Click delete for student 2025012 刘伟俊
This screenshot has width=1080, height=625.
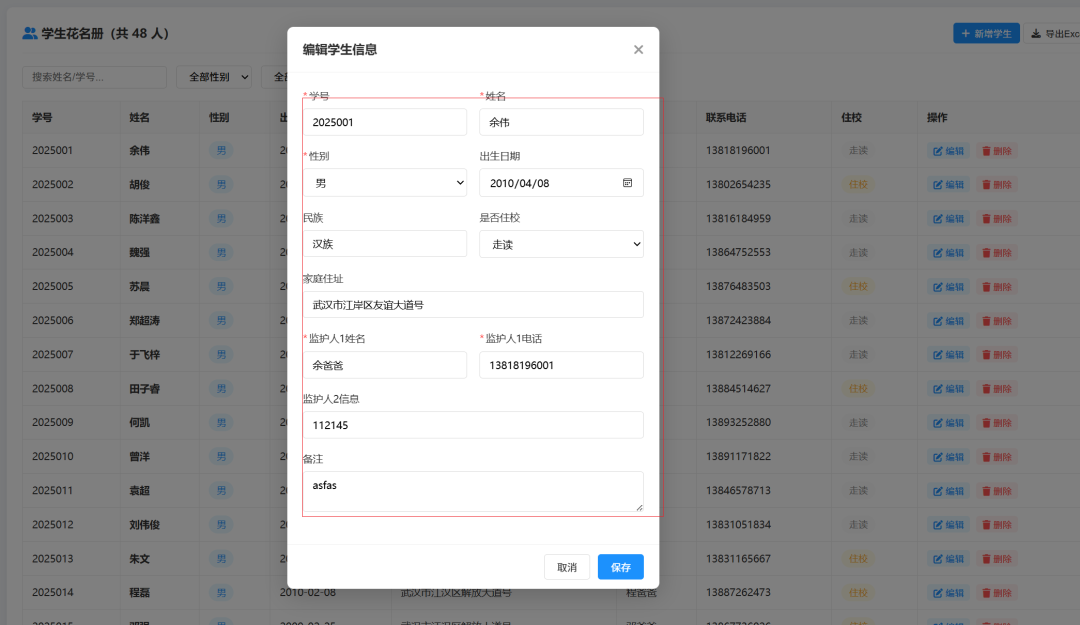click(x=997, y=525)
